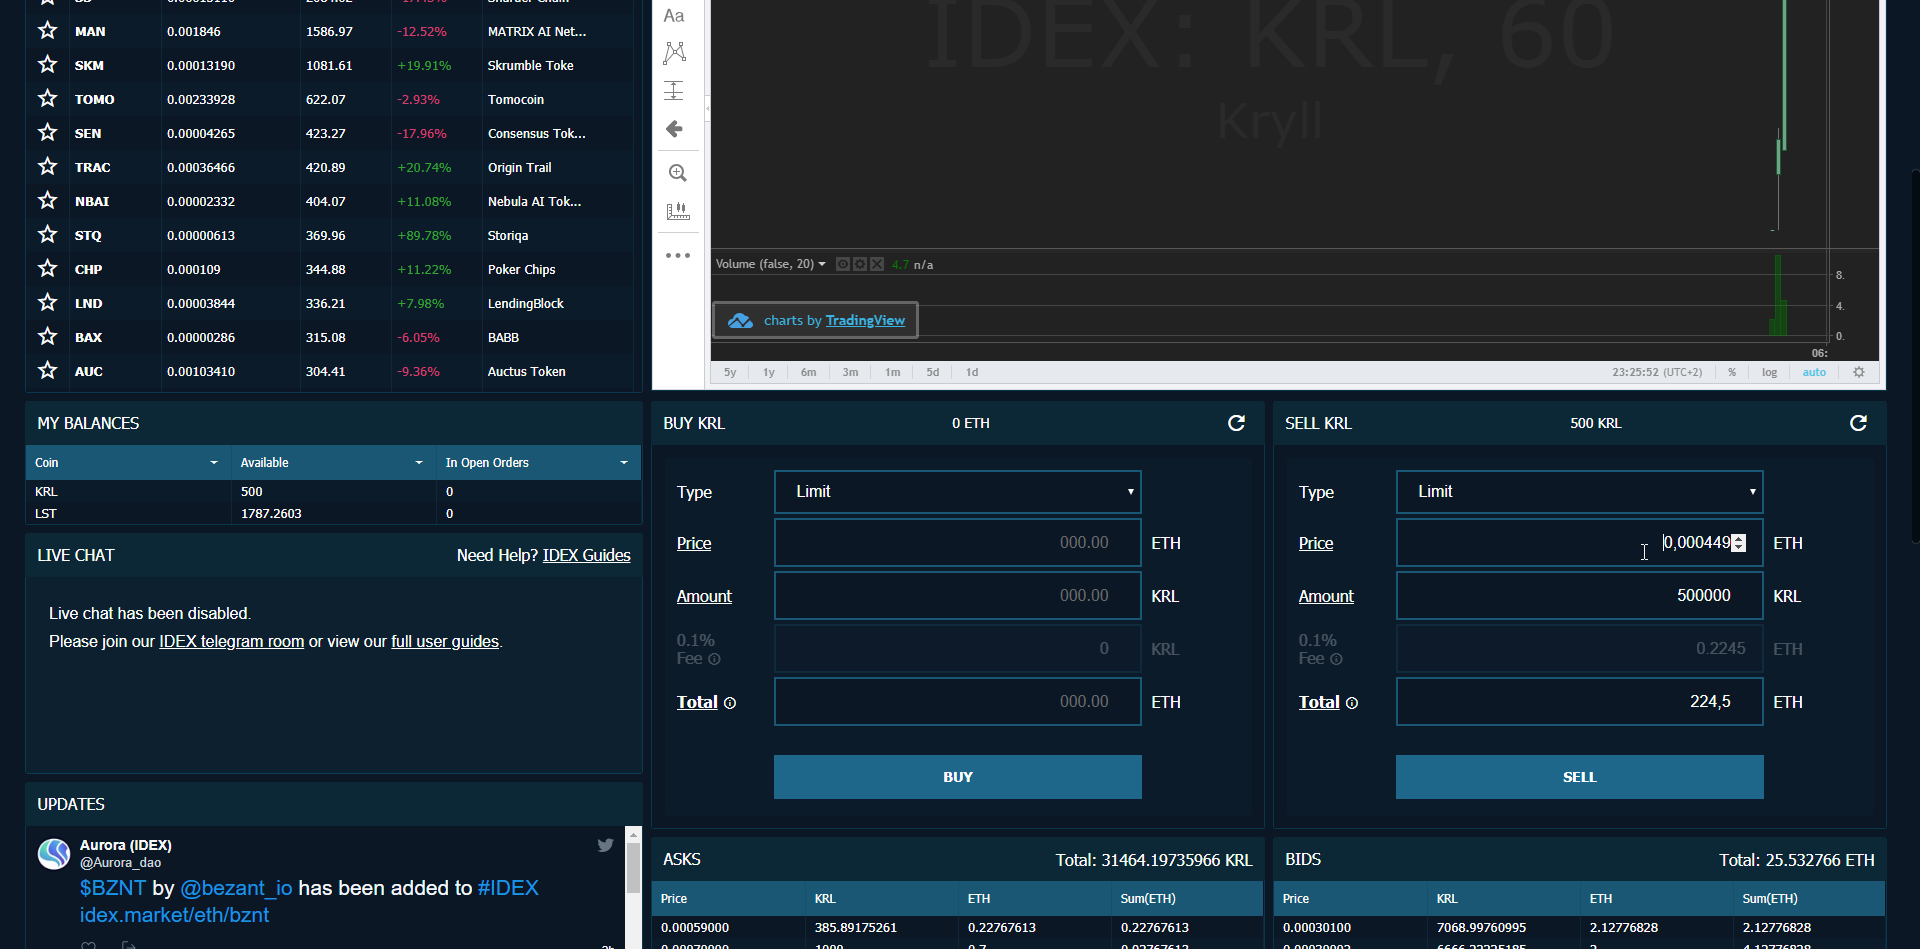Viewport: 1920px width, 949px height.
Task: Open chart settings gear icon
Action: click(x=1859, y=372)
